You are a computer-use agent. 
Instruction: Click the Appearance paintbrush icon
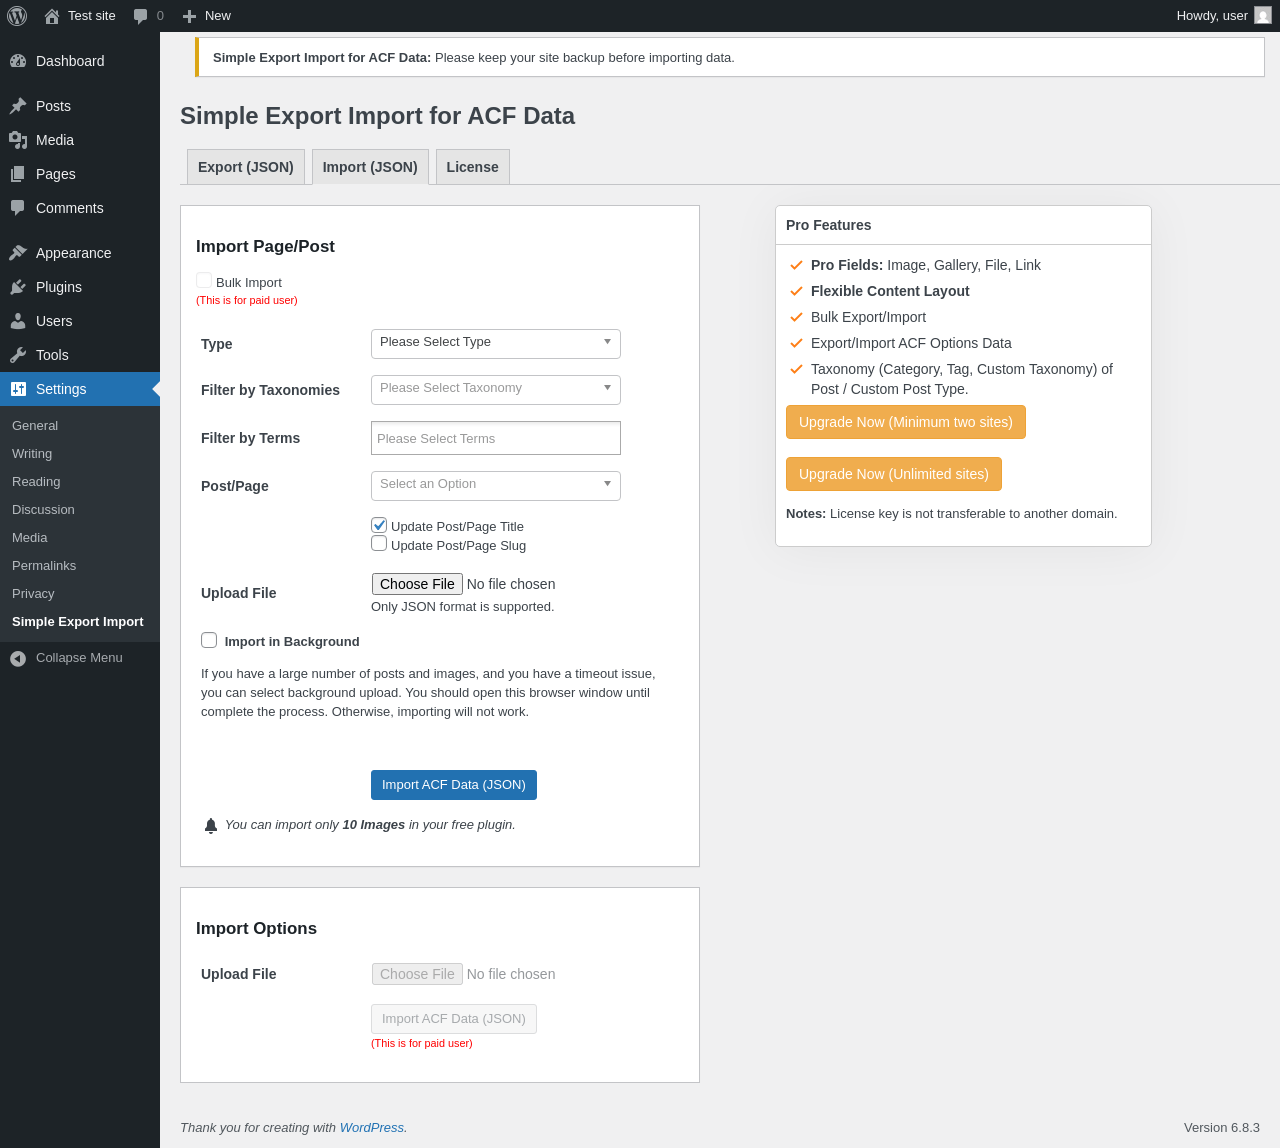[18, 253]
